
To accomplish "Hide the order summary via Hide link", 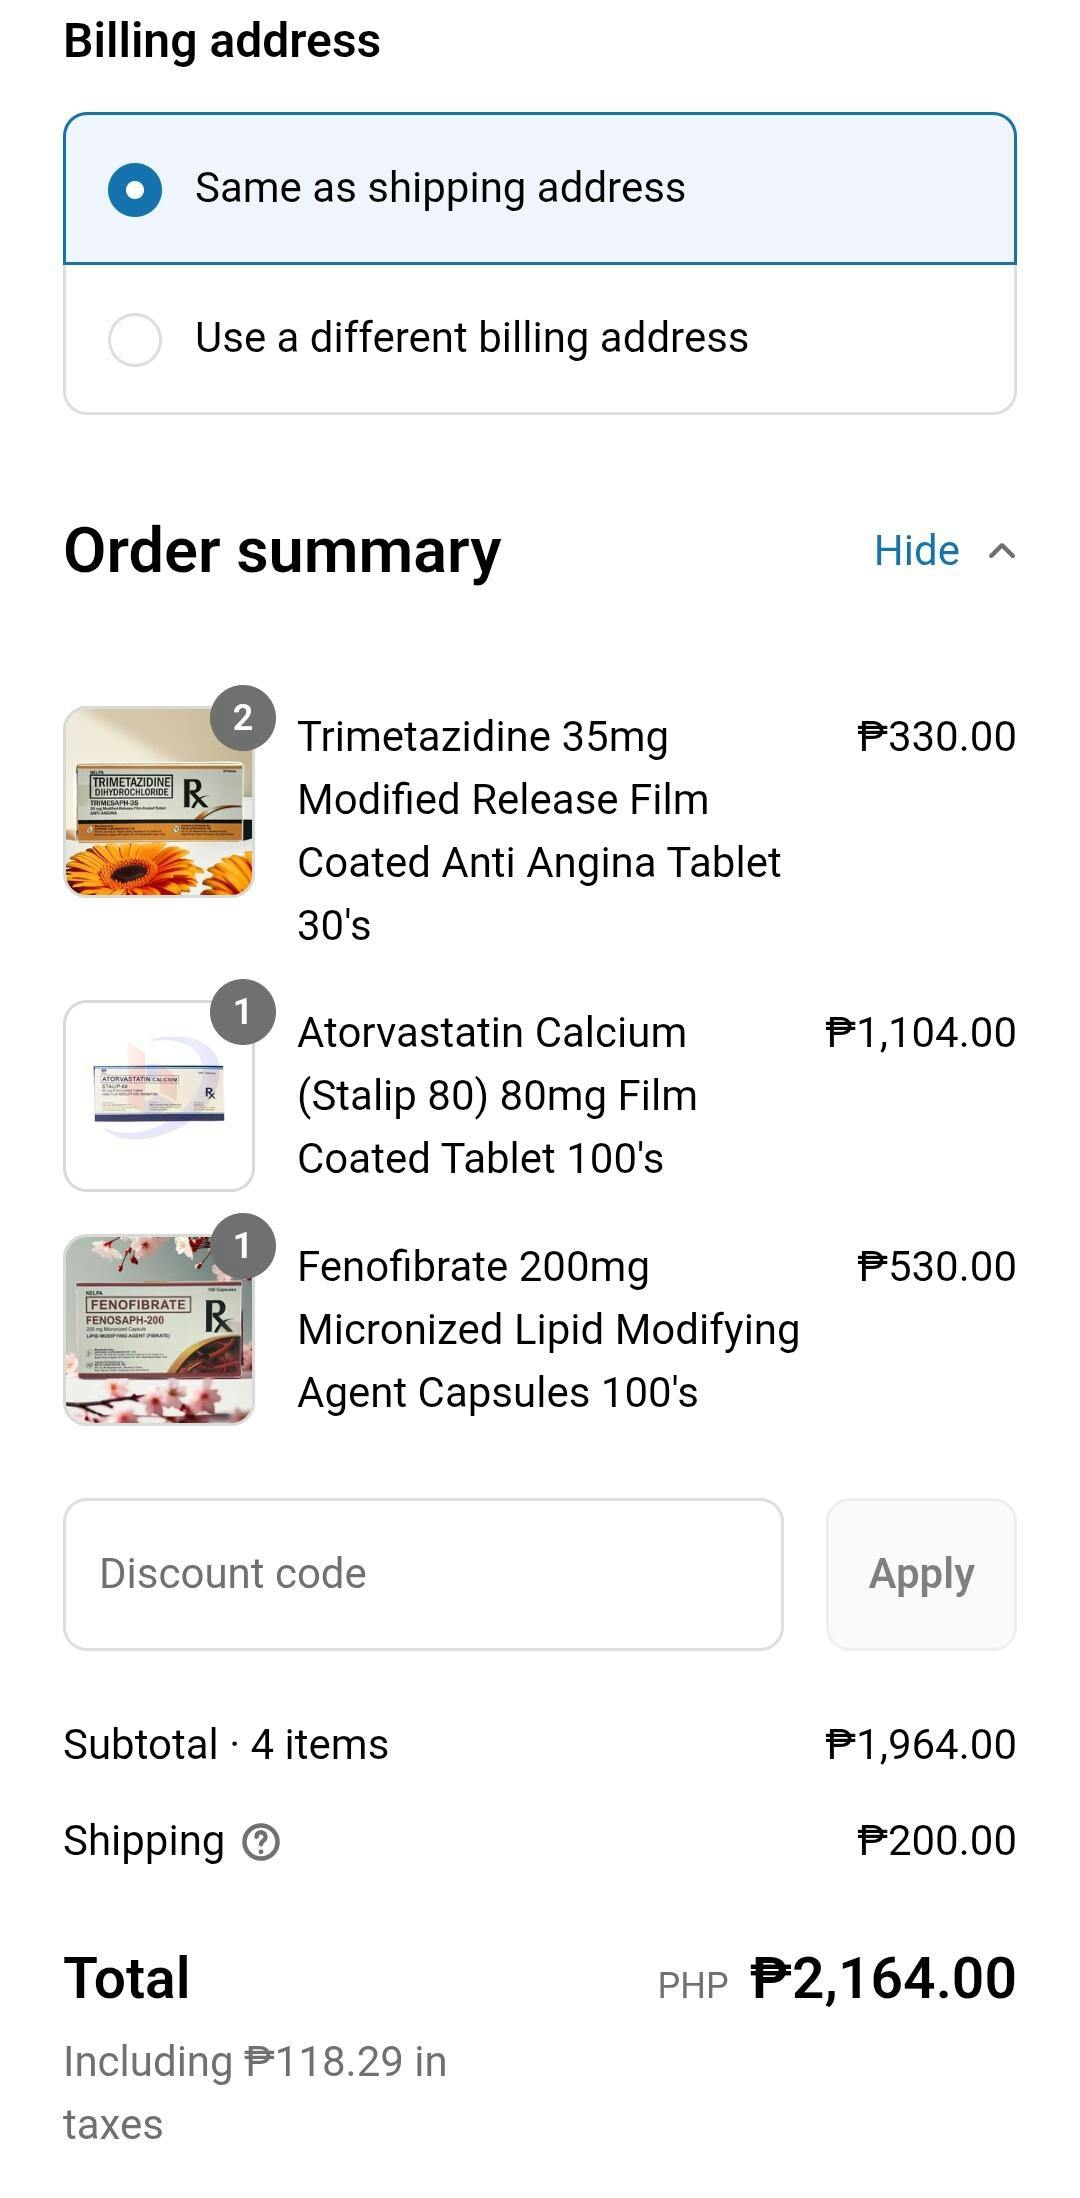I will [x=916, y=551].
